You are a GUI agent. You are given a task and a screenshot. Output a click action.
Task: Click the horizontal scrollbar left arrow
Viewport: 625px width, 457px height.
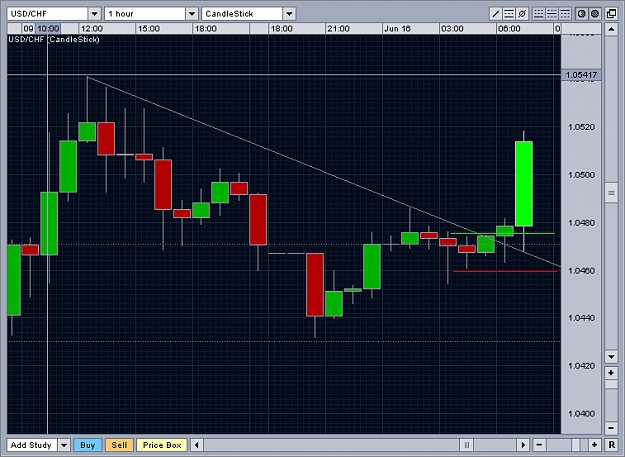(x=197, y=445)
